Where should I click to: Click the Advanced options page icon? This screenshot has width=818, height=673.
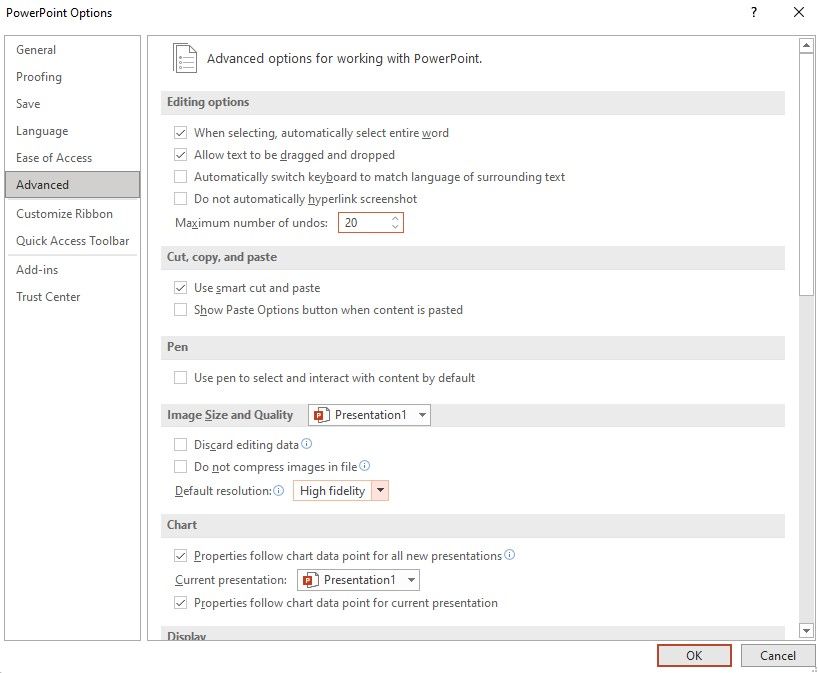(185, 58)
